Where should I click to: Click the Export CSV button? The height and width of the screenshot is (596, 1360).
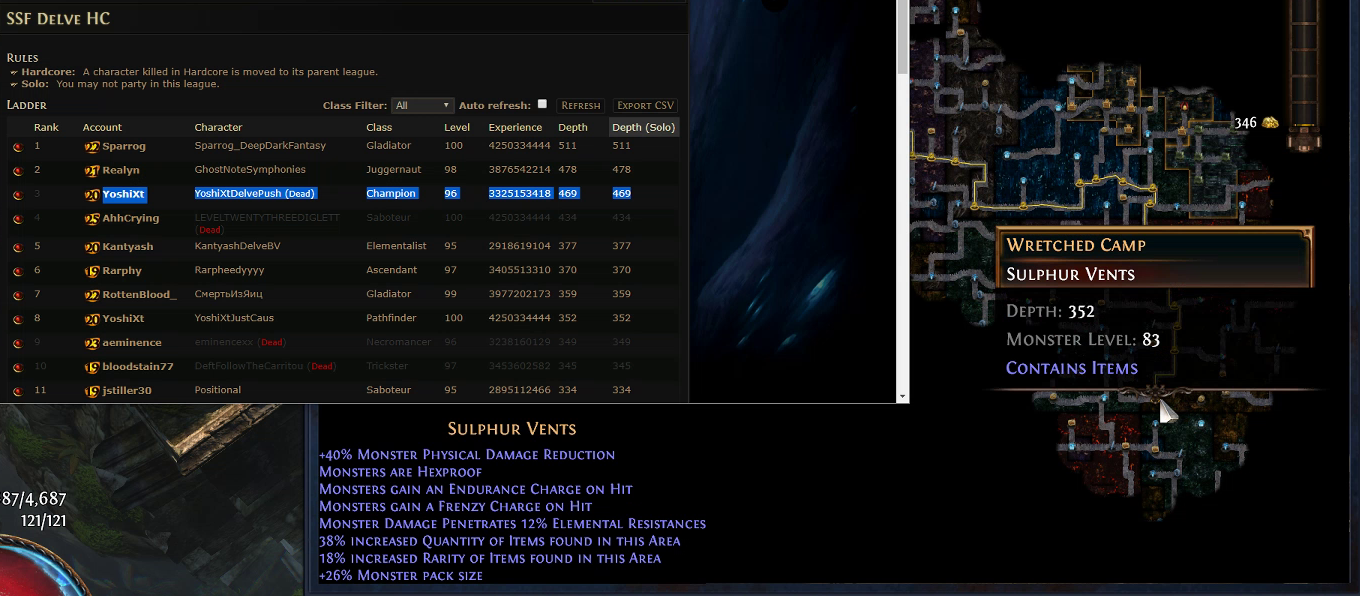pyautogui.click(x=646, y=105)
